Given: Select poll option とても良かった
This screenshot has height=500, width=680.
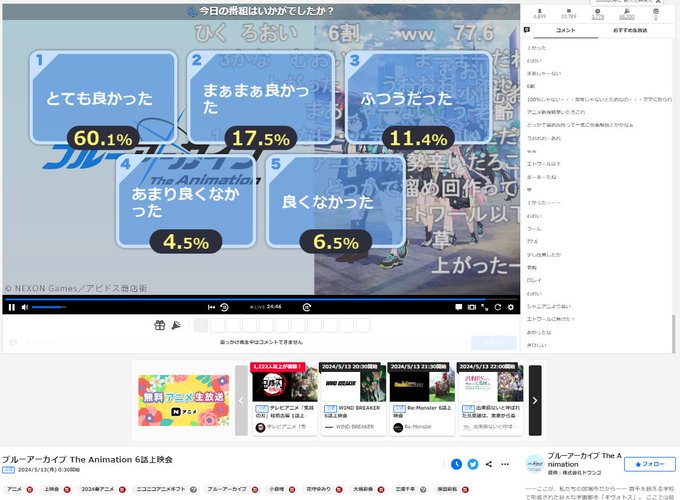Looking at the screenshot, I should pyautogui.click(x=103, y=98).
